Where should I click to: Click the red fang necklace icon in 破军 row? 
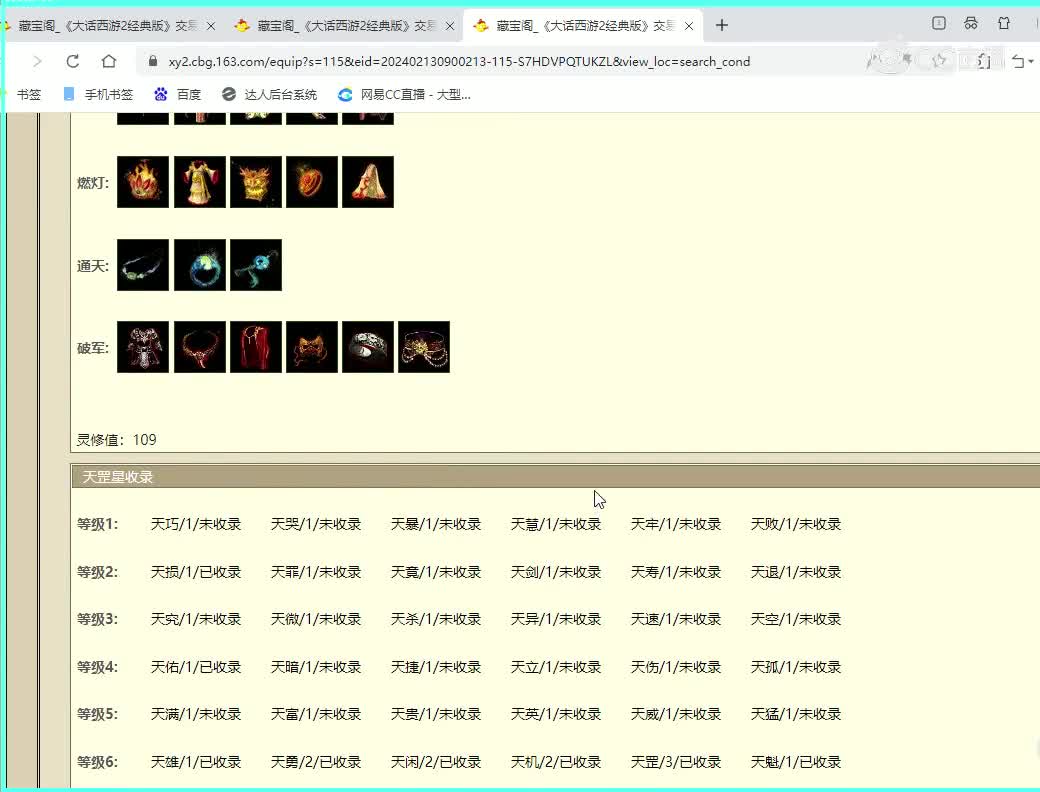click(200, 347)
